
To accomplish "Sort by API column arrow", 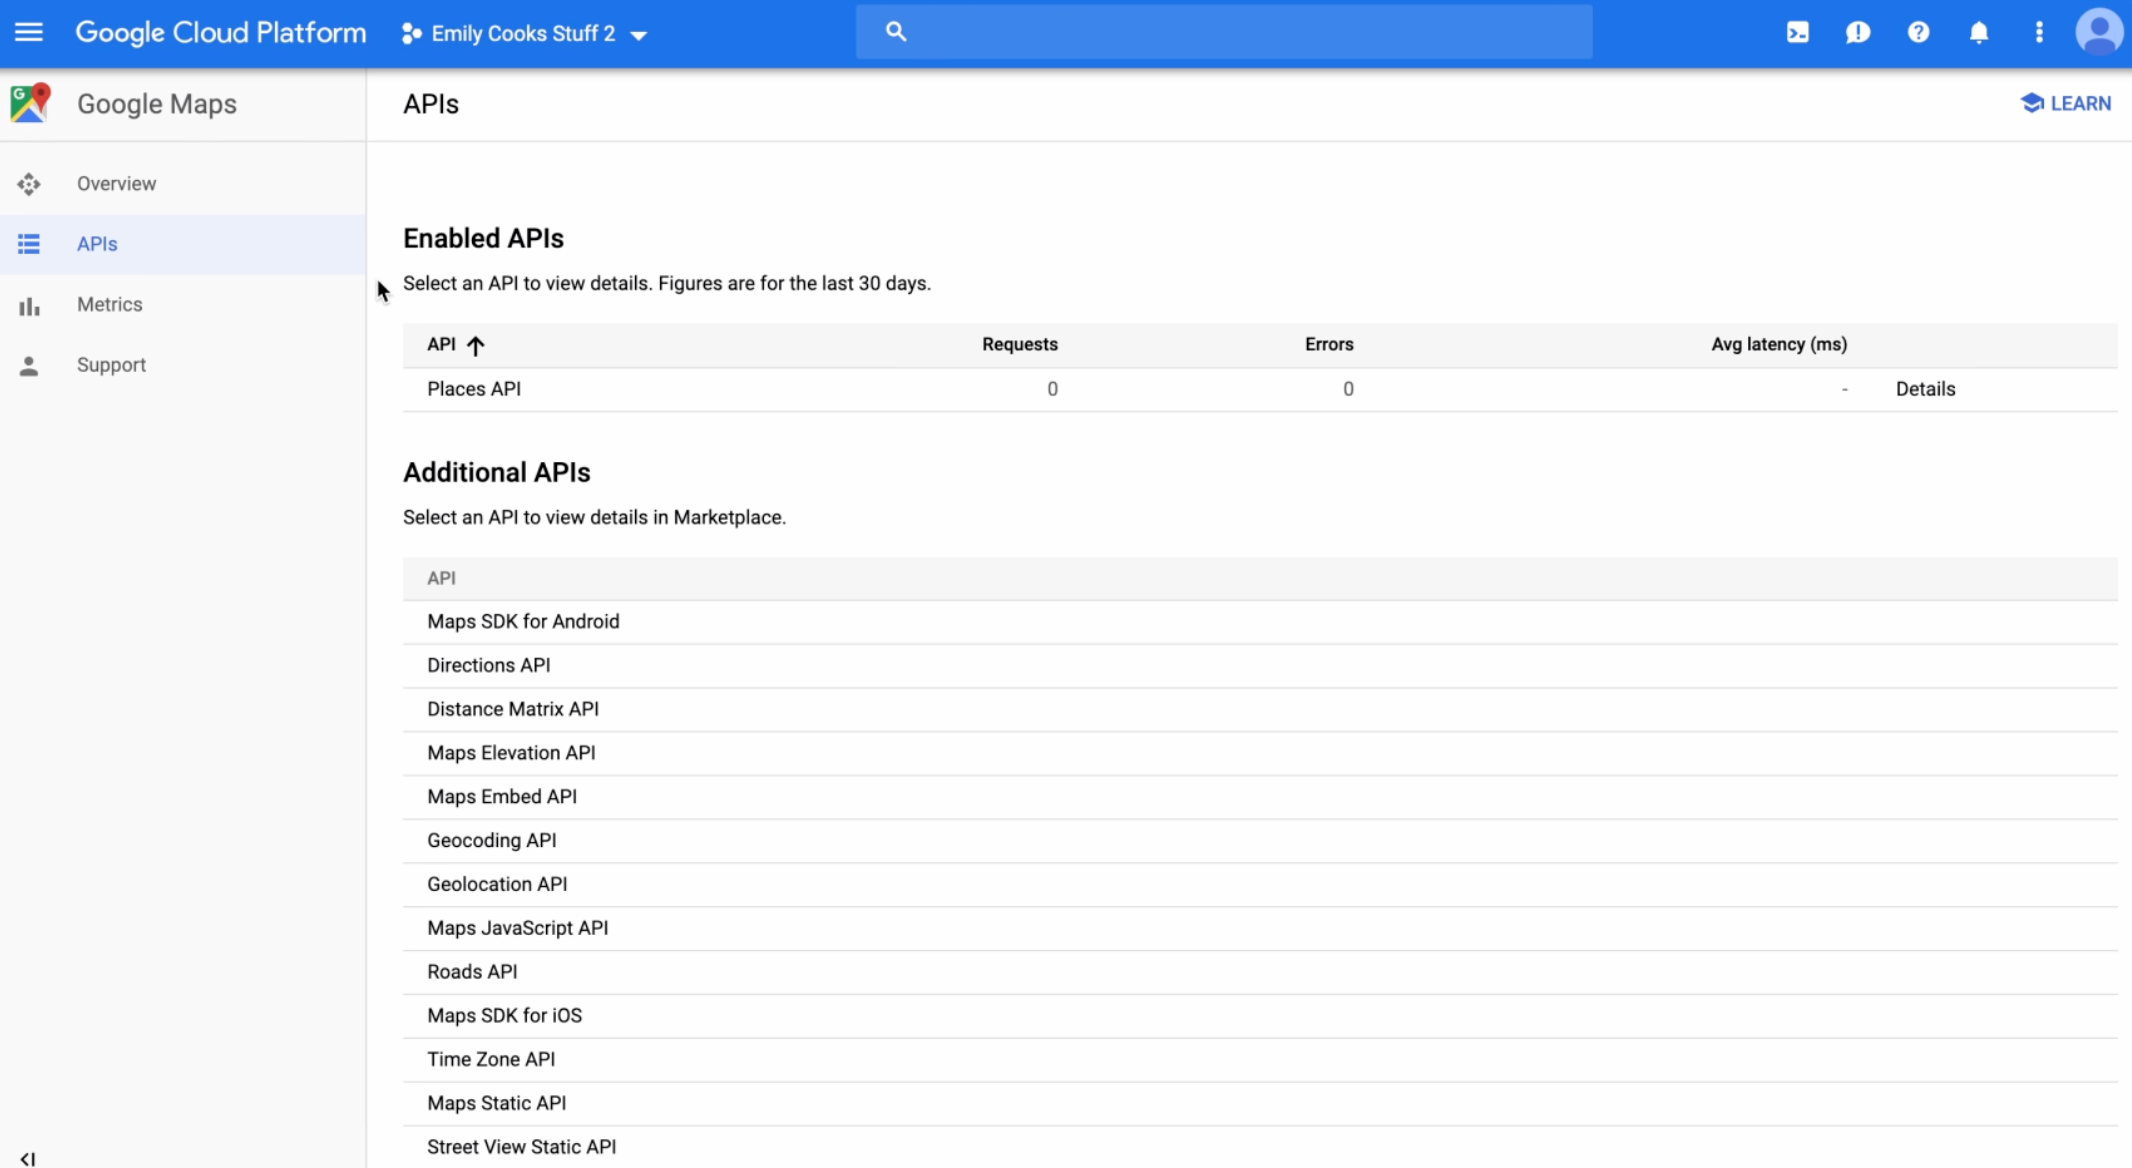I will pyautogui.click(x=476, y=345).
